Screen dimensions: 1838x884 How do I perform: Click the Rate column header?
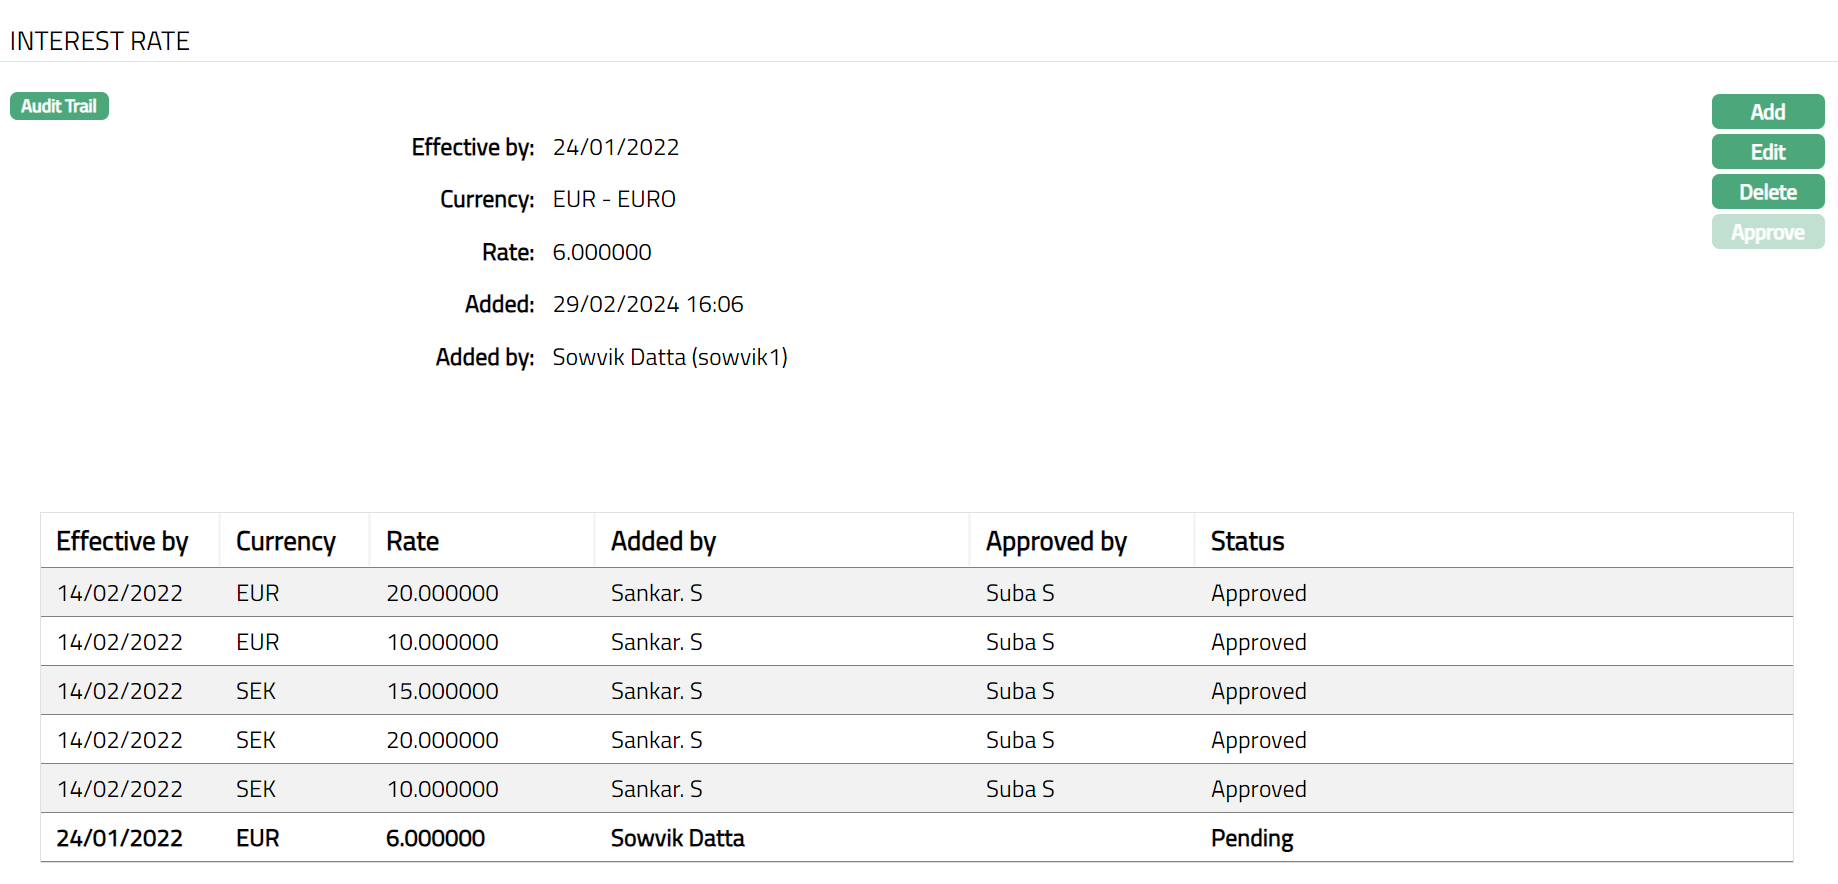coord(412,541)
